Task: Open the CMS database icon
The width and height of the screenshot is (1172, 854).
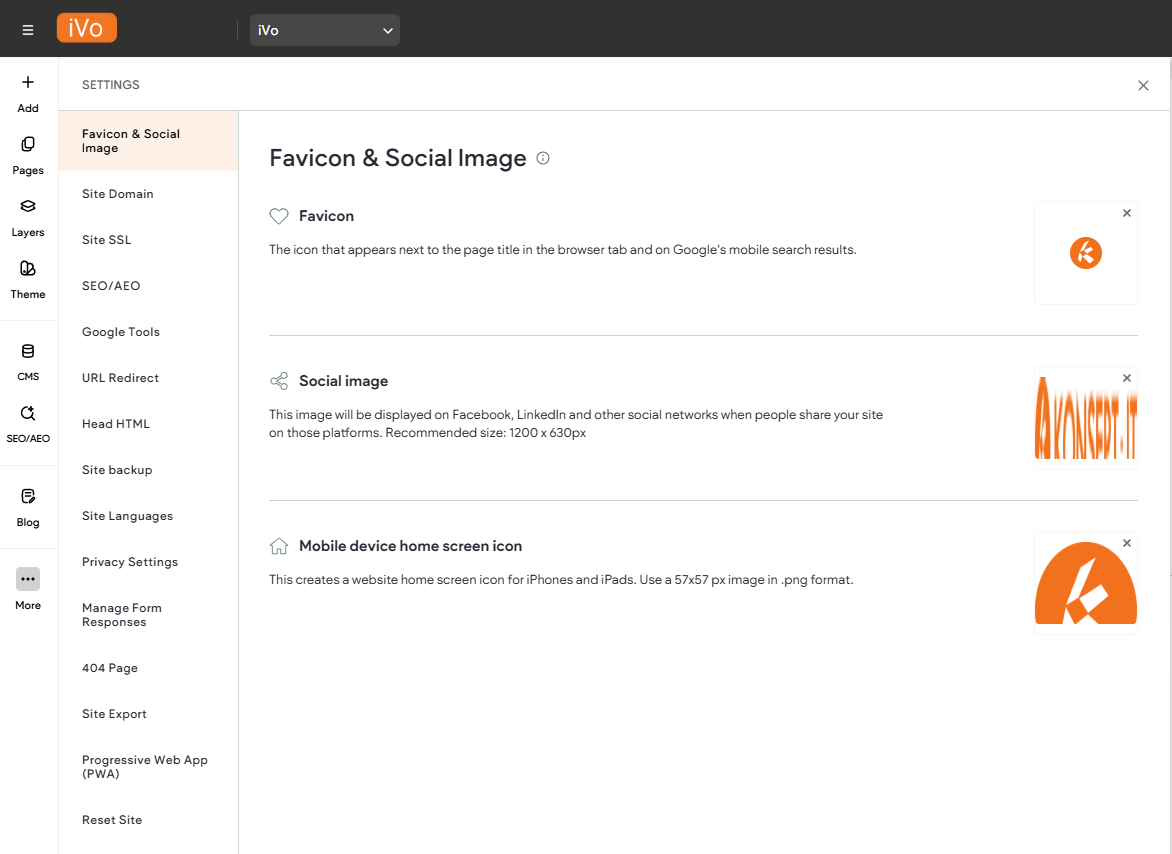Action: 28,351
